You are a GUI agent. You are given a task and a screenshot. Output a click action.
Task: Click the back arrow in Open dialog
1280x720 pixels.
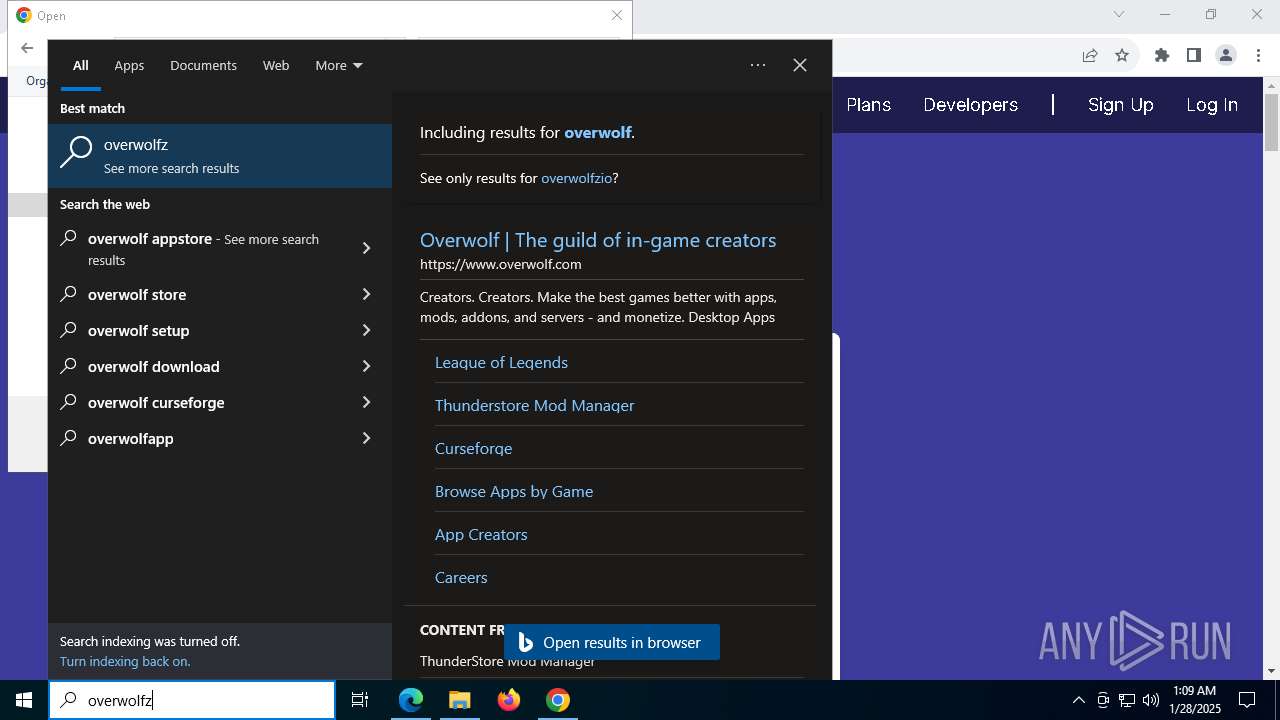coord(27,48)
